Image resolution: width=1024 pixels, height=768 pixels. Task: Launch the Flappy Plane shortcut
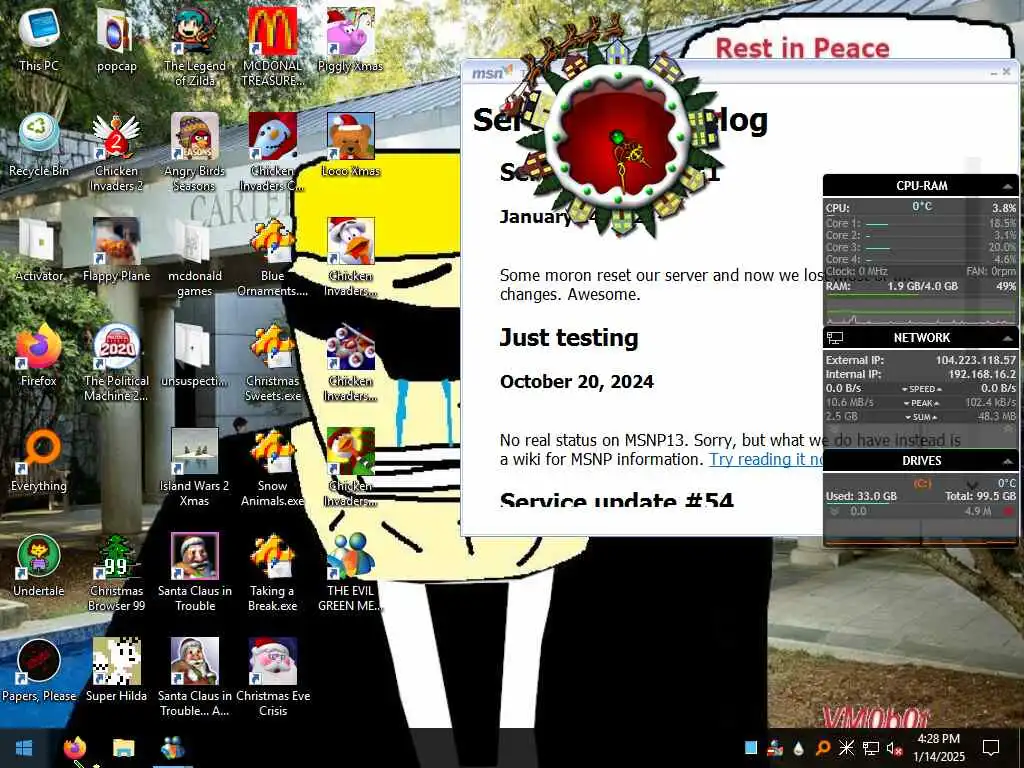tap(116, 249)
